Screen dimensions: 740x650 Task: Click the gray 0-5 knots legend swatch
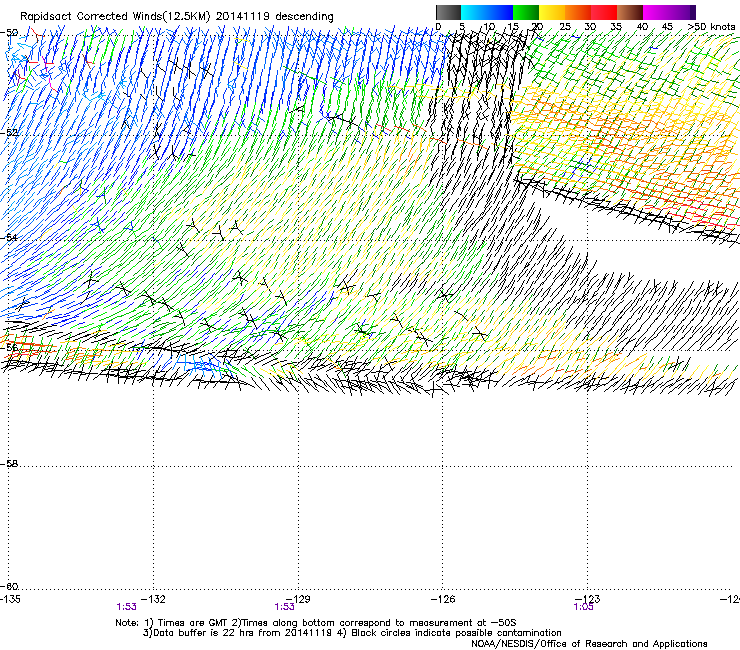click(448, 12)
